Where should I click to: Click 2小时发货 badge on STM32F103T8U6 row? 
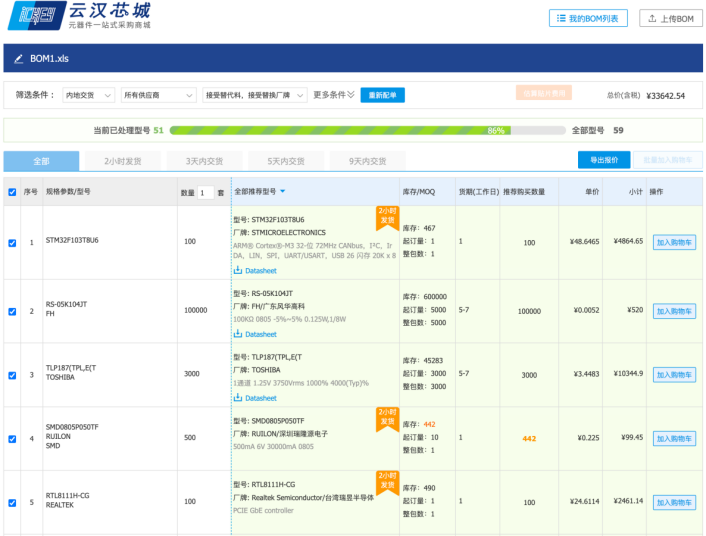point(386,217)
